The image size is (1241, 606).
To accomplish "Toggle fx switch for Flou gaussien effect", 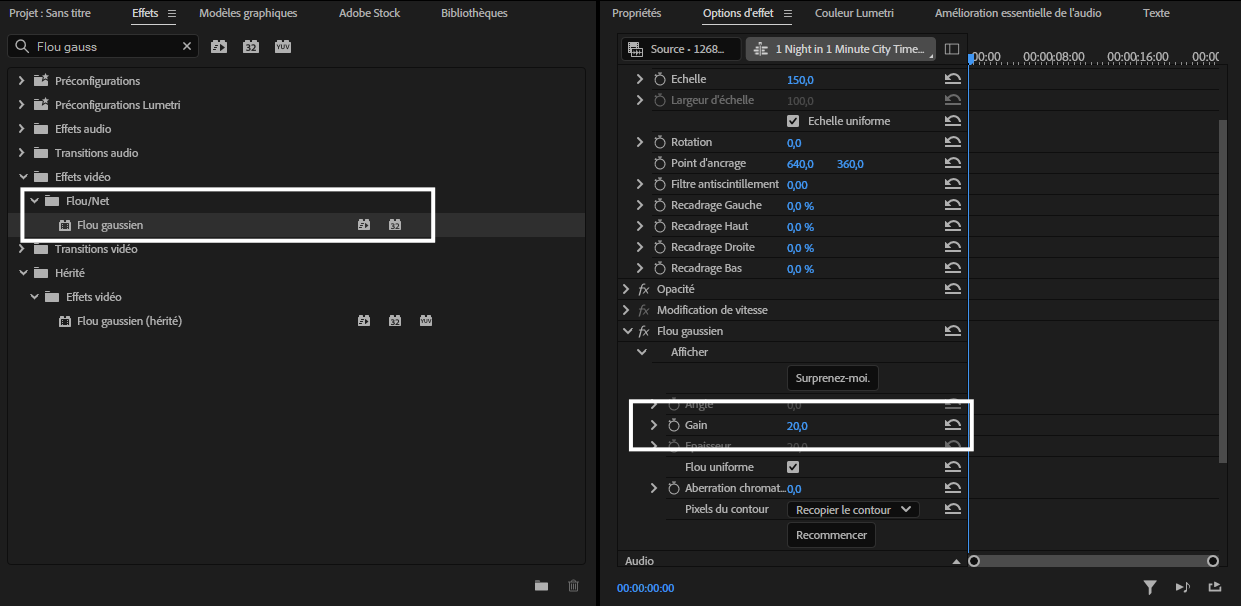I will point(643,331).
